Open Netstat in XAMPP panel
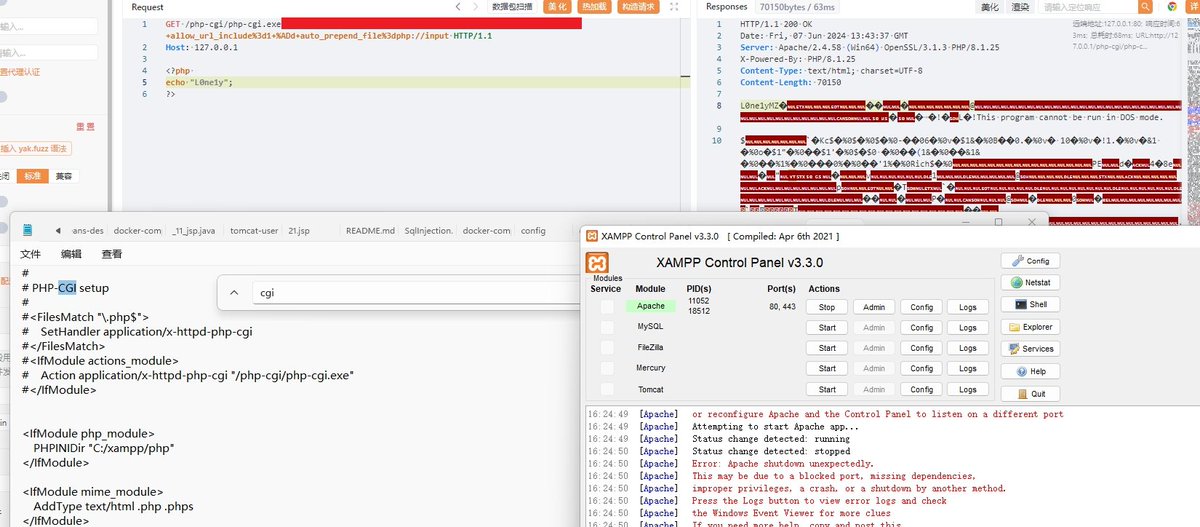1200x527 pixels. point(1029,283)
